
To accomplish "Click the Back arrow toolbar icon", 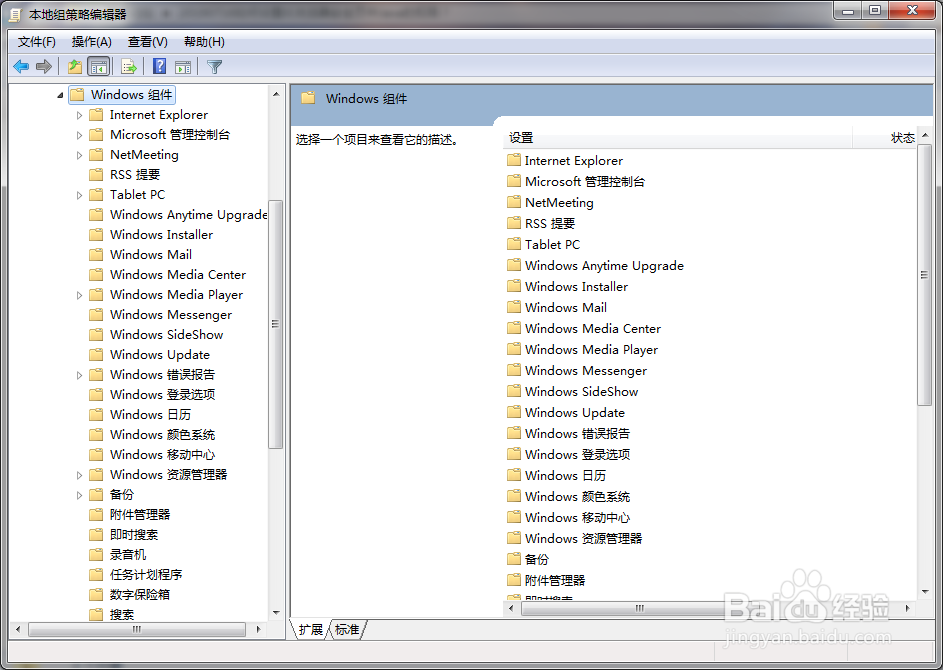I will (21, 66).
